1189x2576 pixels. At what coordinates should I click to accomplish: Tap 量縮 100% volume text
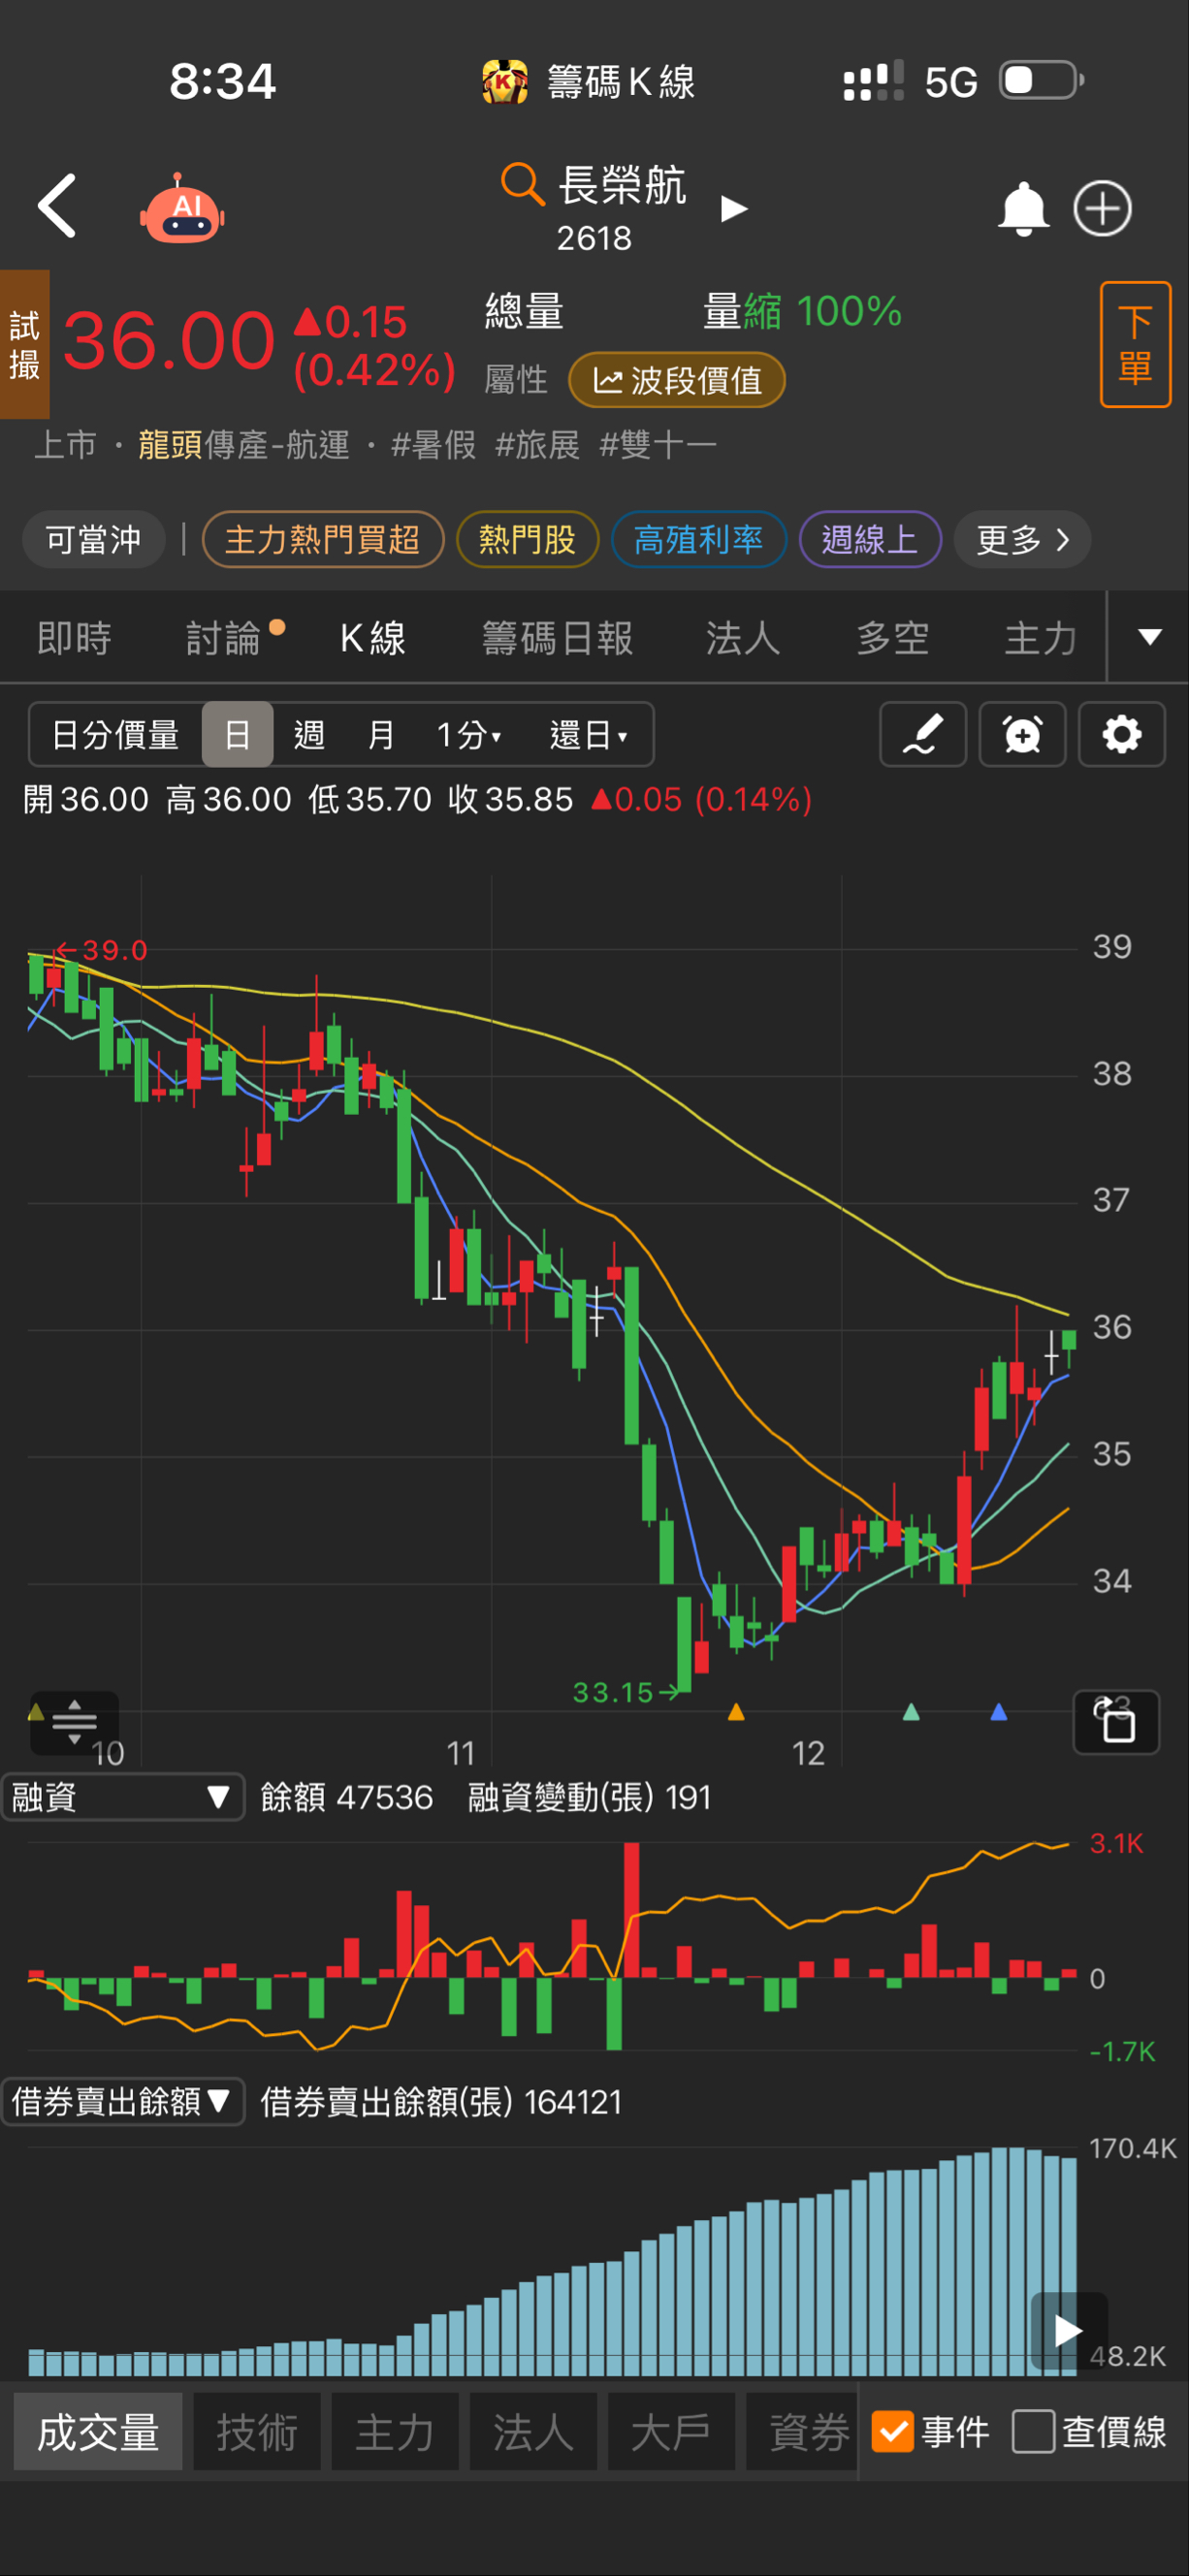(x=802, y=311)
